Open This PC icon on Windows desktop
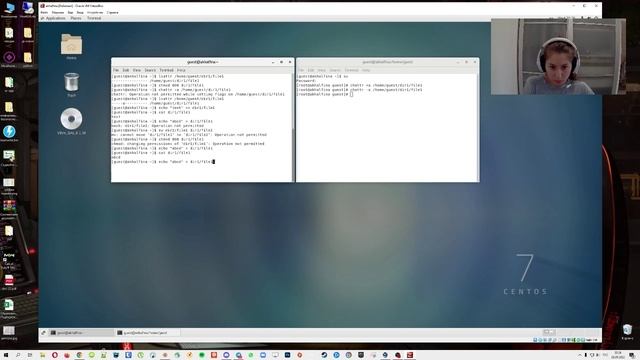This screenshot has height=360, width=640. coord(9,9)
